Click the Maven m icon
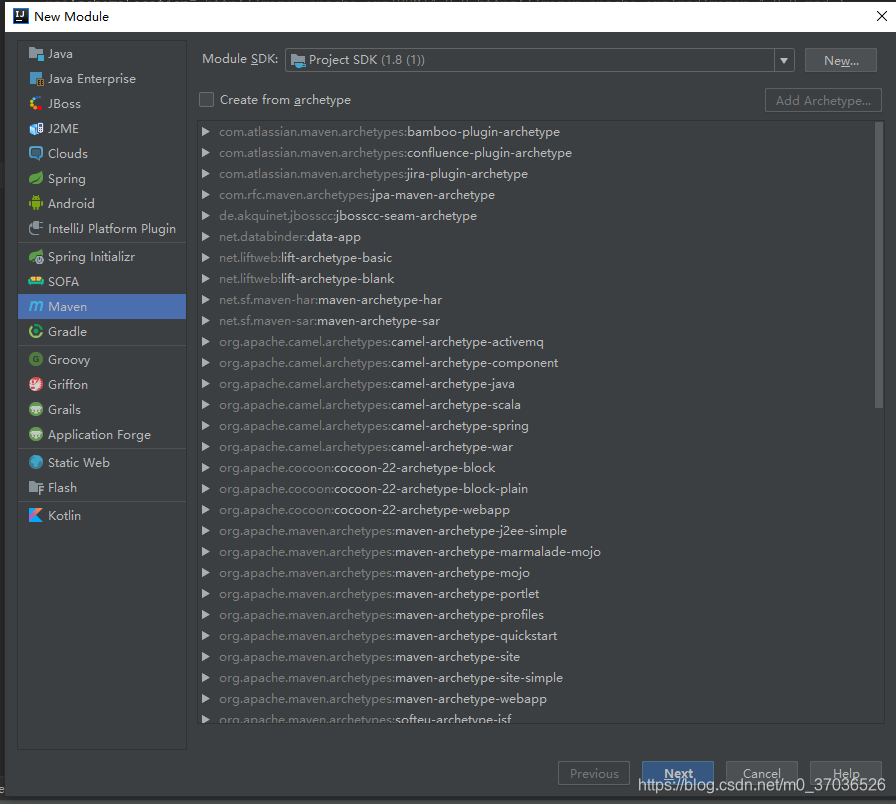Image resolution: width=896 pixels, height=804 pixels. click(x=36, y=306)
